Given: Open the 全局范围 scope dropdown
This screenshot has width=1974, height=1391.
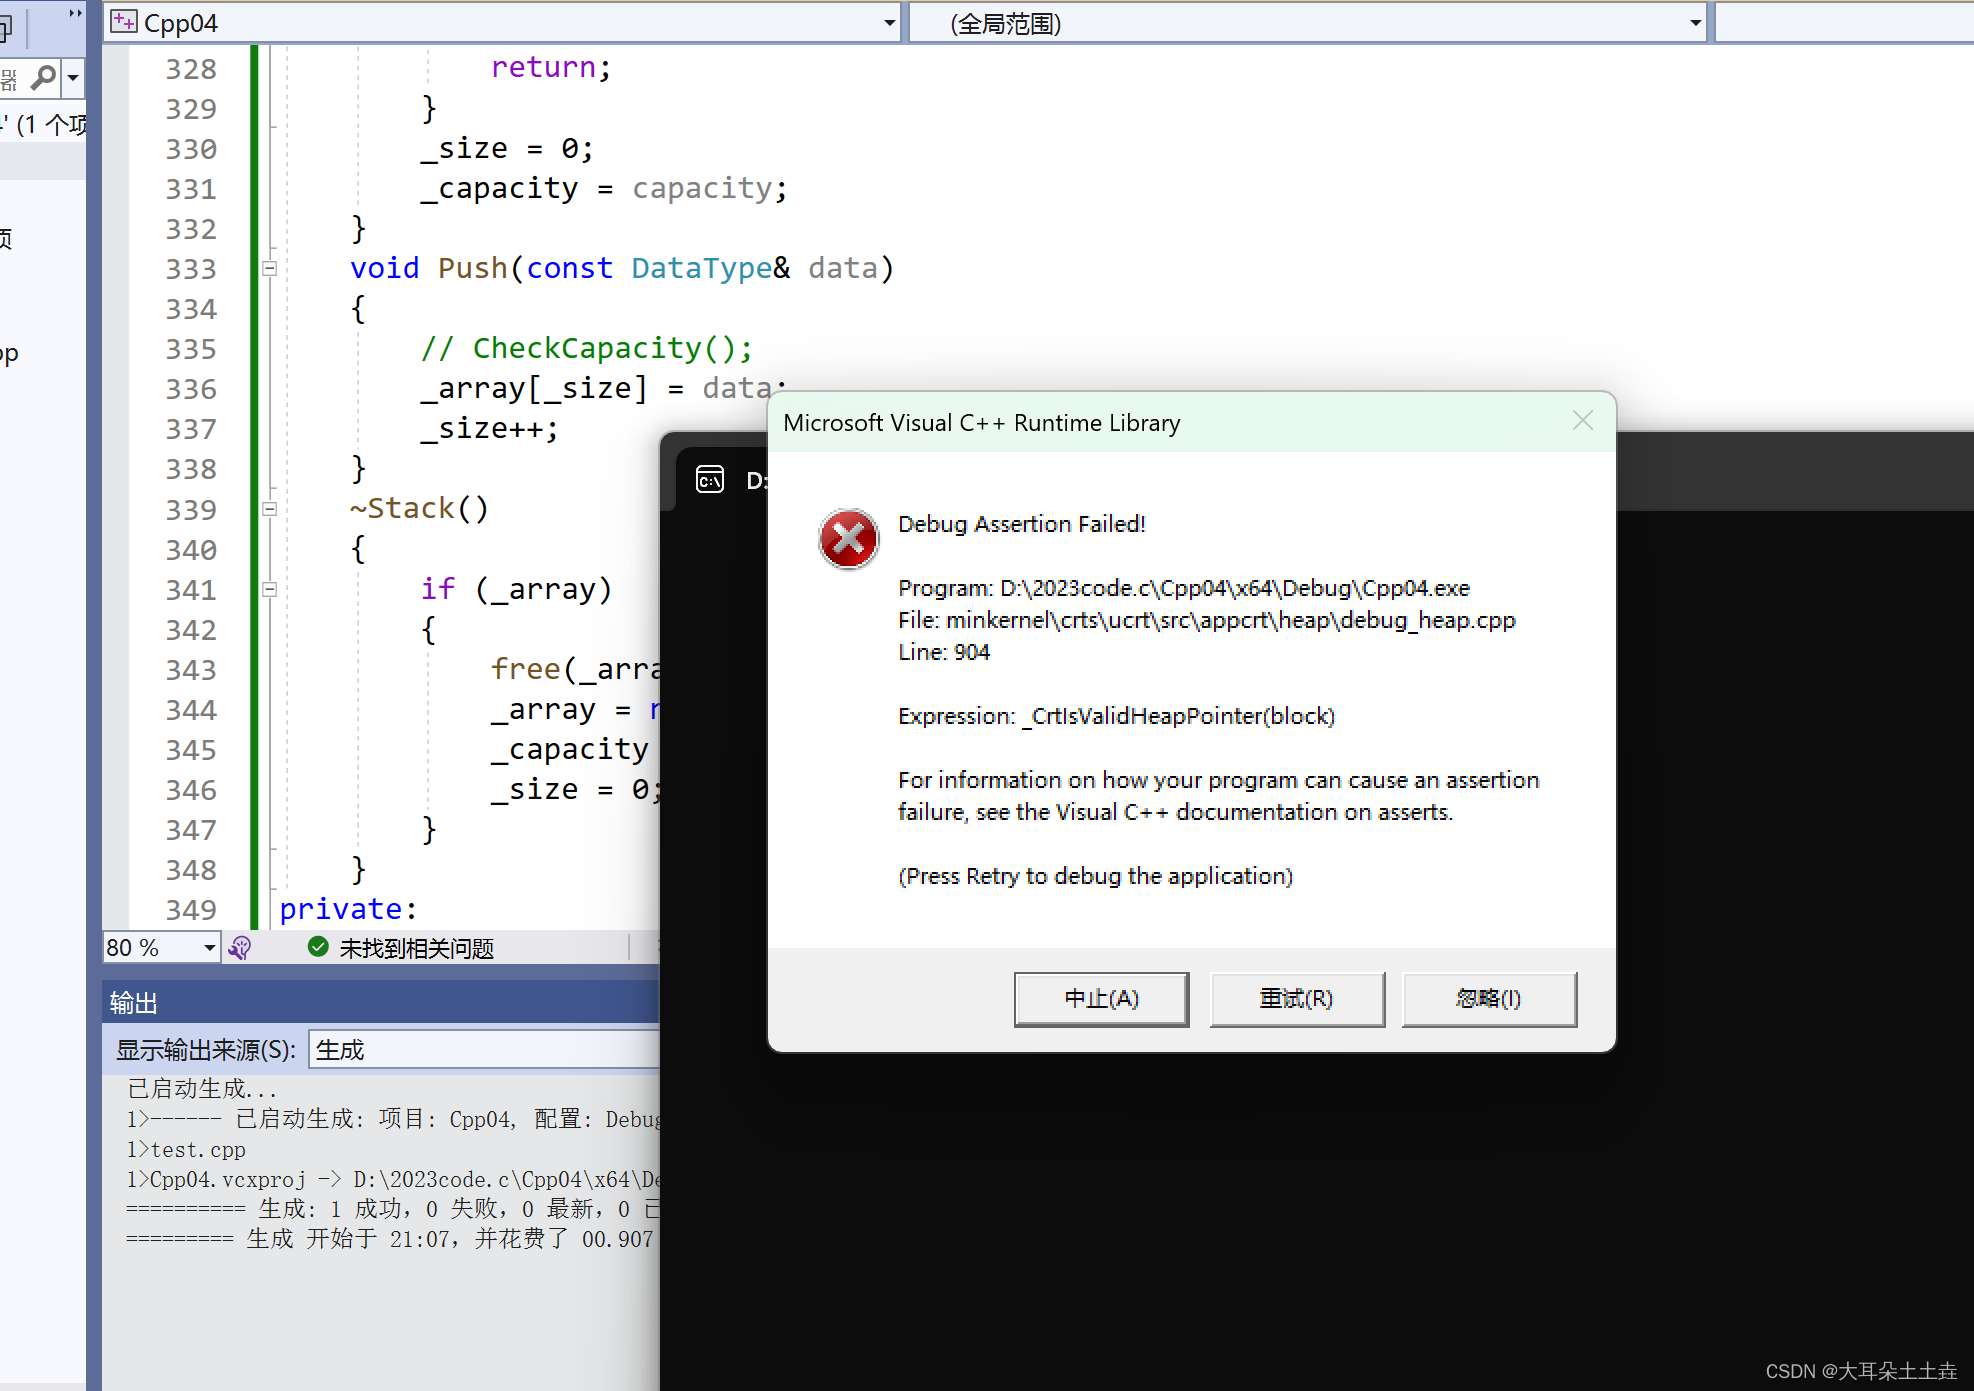Looking at the screenshot, I should 1695,23.
